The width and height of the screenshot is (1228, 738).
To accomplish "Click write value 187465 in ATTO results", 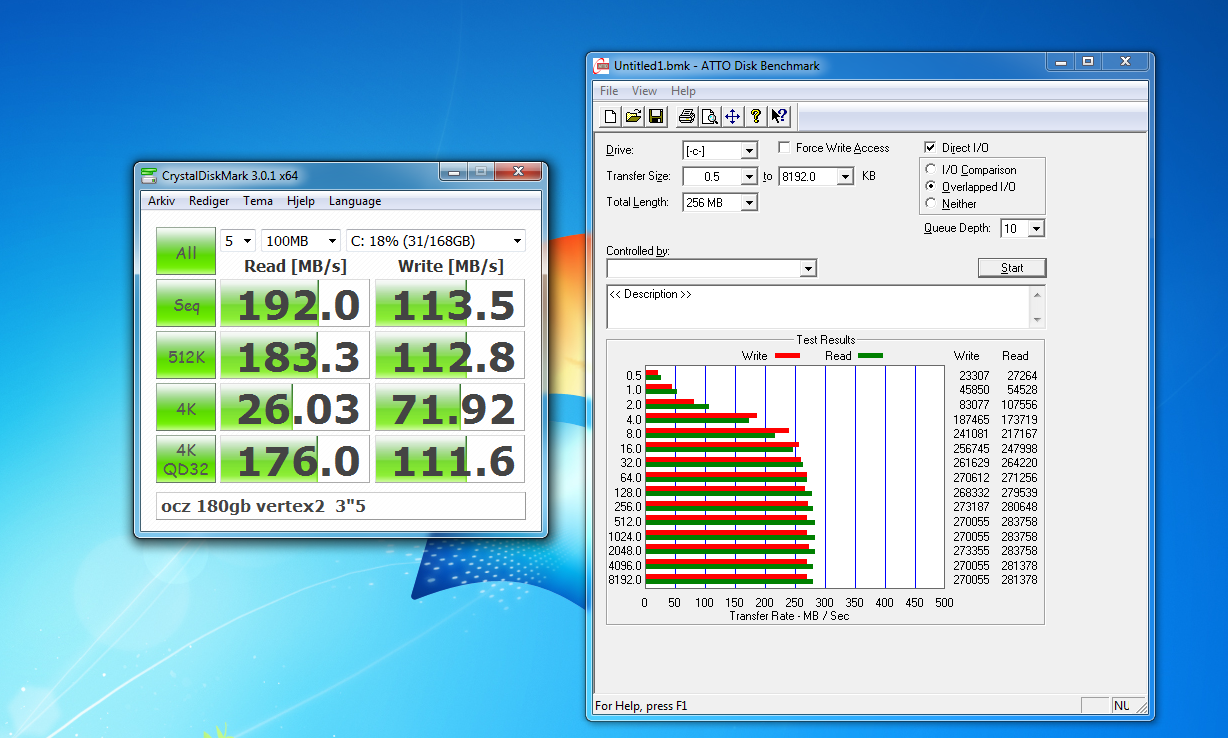I will pos(971,420).
